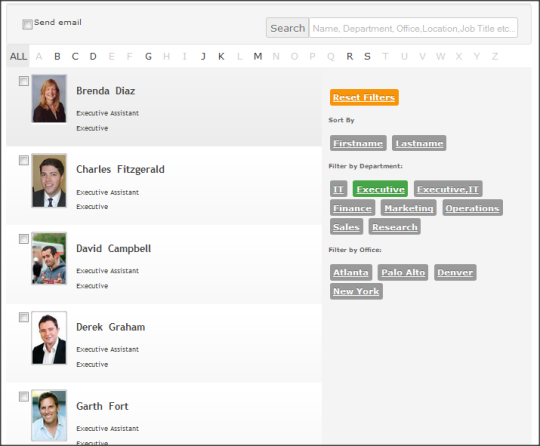Filter directory by letter R
This screenshot has height=446, width=540.
(350, 56)
